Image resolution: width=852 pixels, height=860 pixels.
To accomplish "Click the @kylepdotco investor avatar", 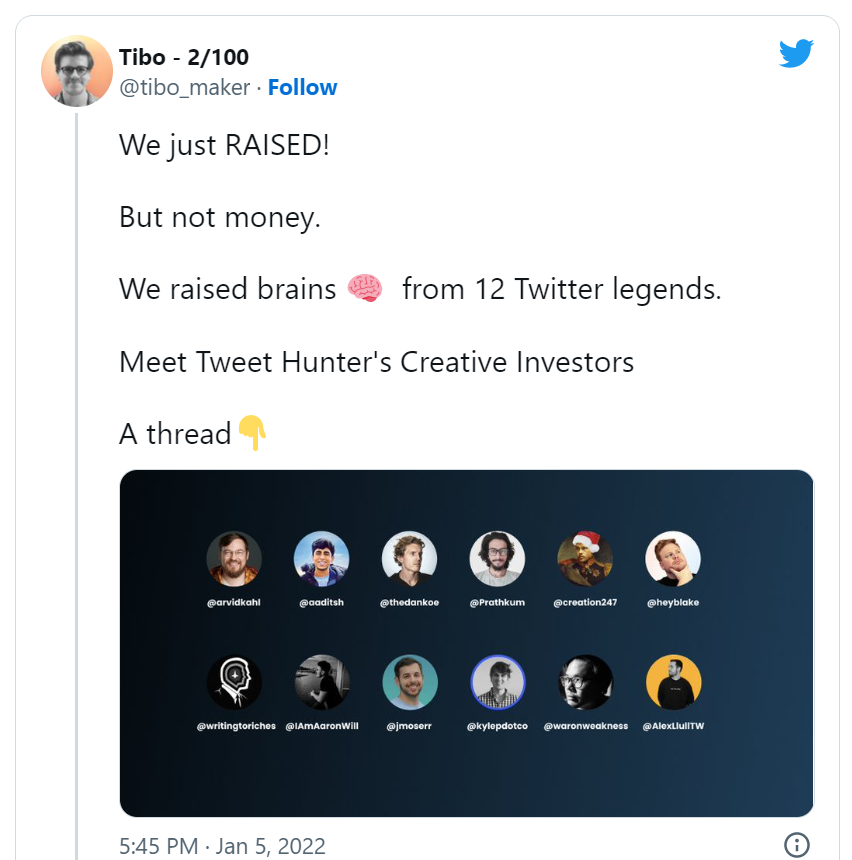I will tap(497, 683).
